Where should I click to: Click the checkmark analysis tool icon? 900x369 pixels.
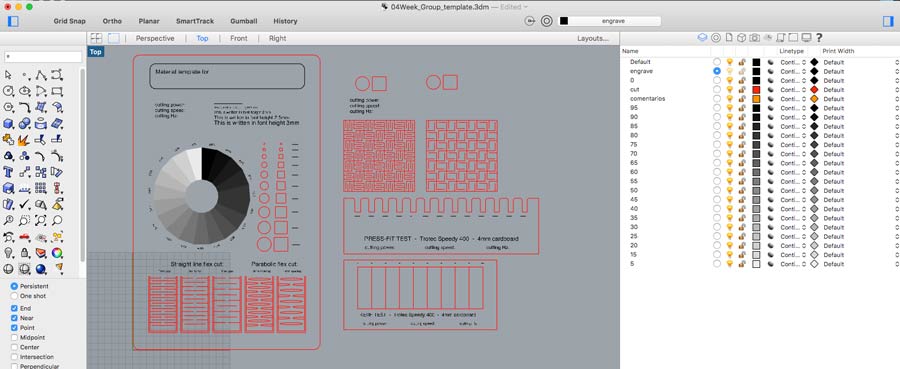[24, 204]
